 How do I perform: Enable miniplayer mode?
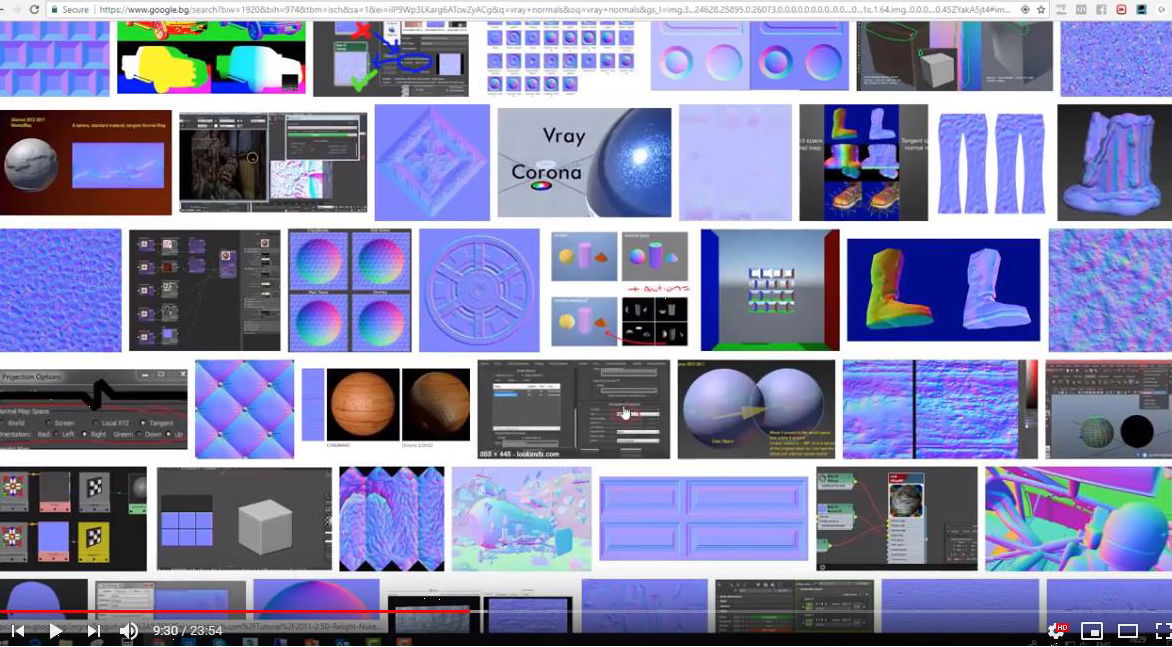(1092, 631)
